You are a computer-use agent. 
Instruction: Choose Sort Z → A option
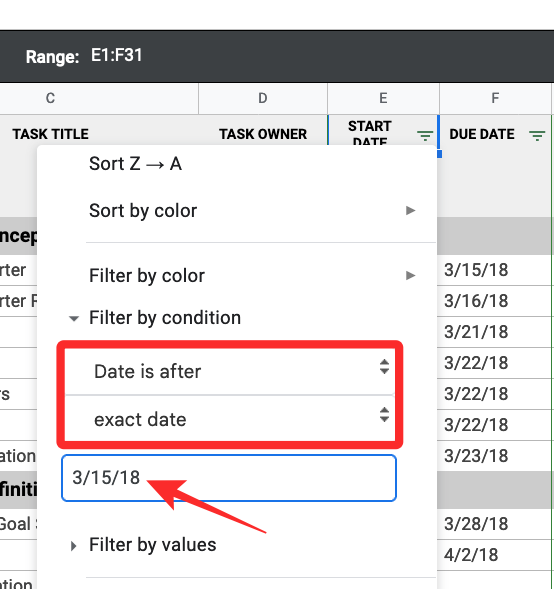point(135,164)
